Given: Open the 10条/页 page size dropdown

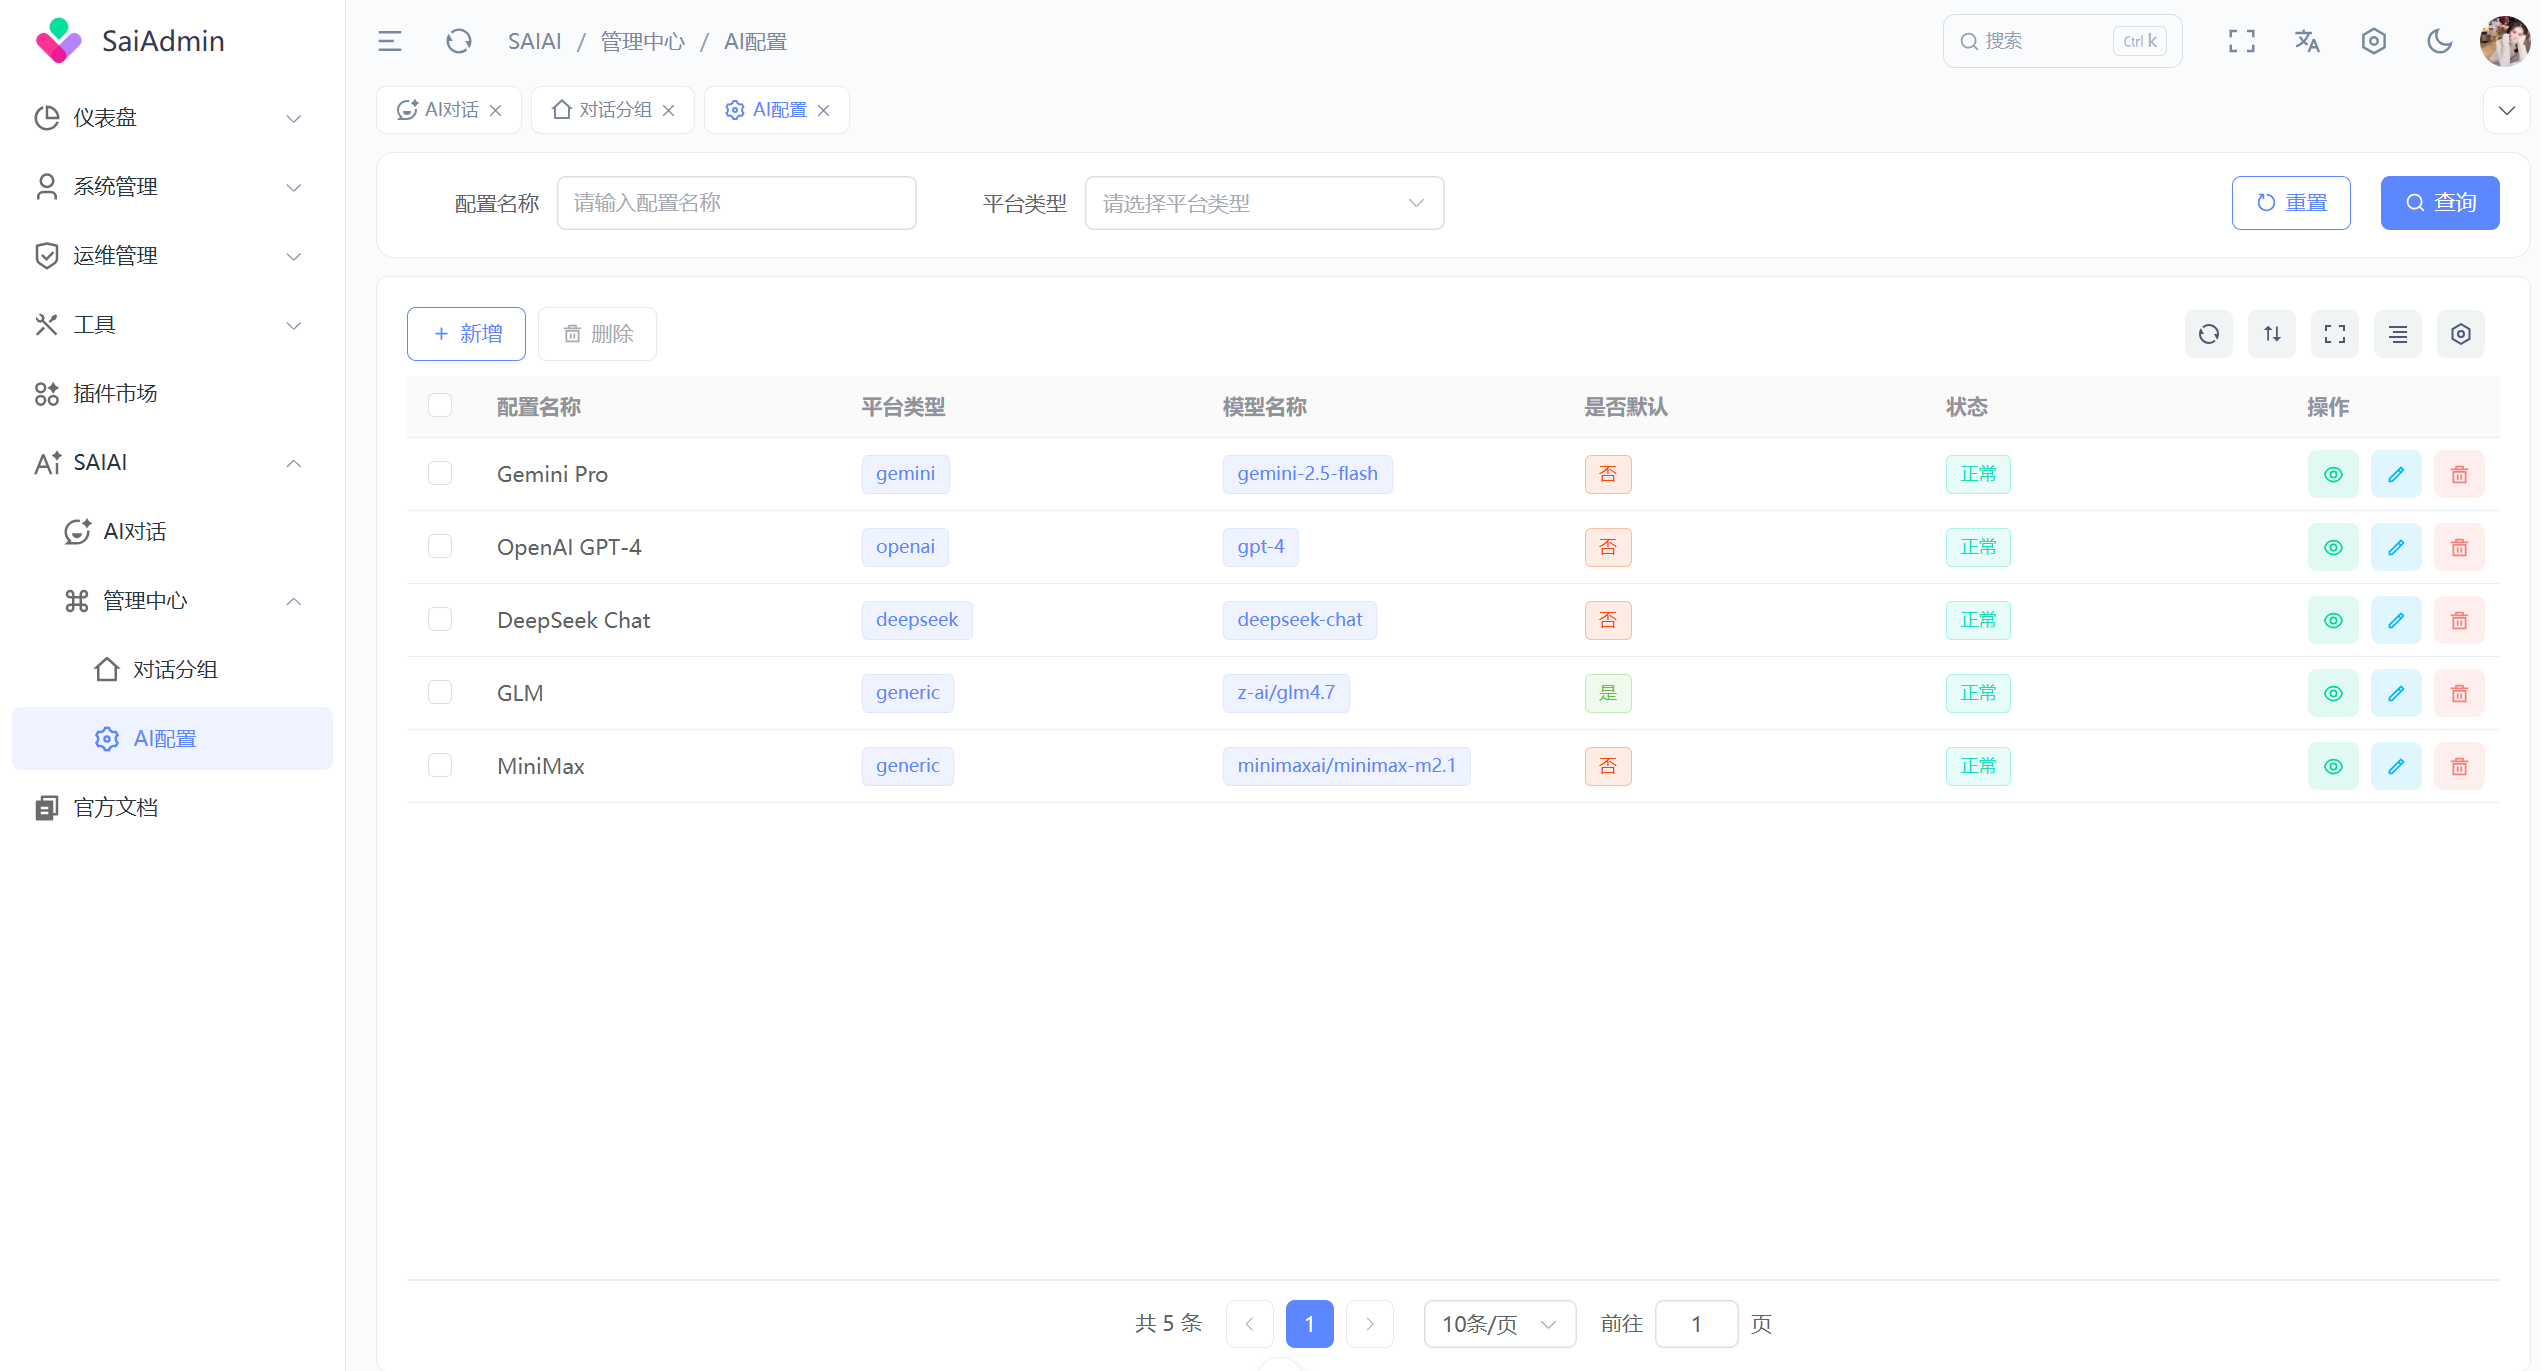Looking at the screenshot, I should 1498,1324.
